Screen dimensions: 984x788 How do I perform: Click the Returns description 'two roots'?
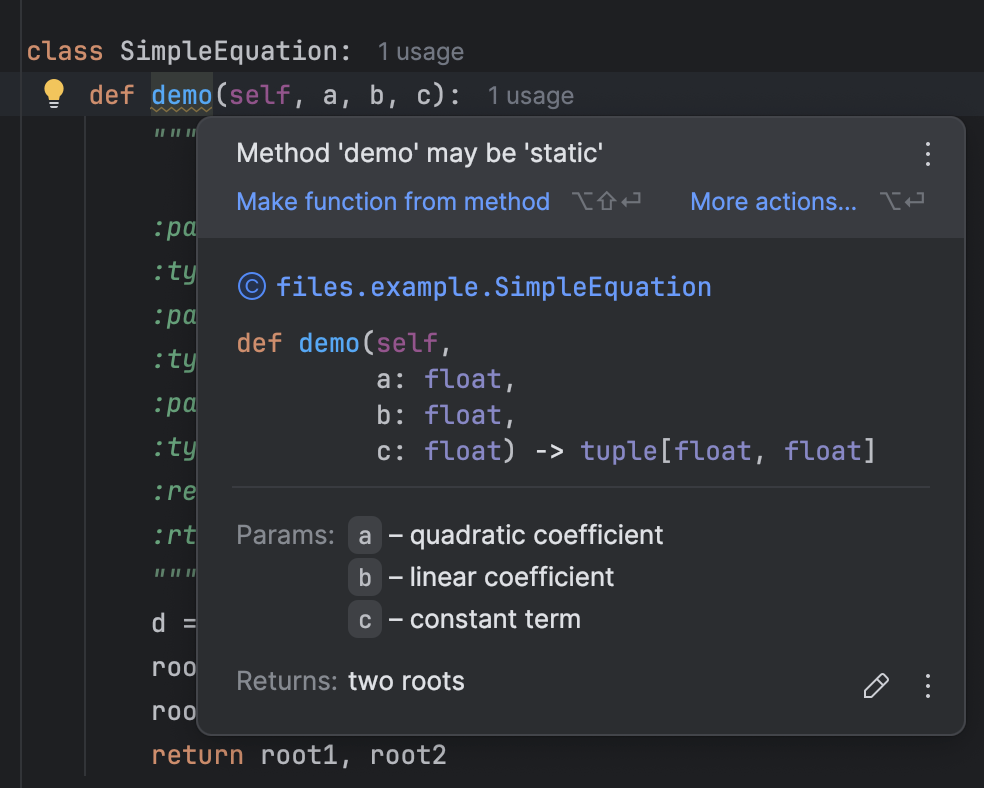point(405,681)
